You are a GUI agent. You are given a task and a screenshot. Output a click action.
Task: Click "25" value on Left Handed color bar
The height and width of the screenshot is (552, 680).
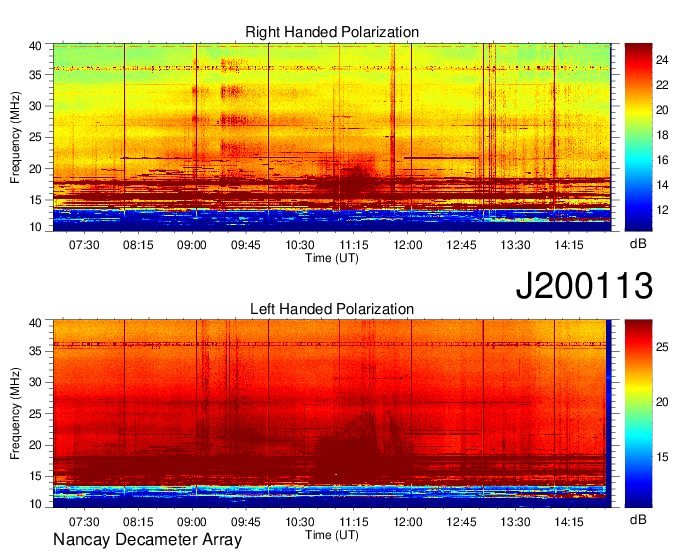click(x=662, y=347)
